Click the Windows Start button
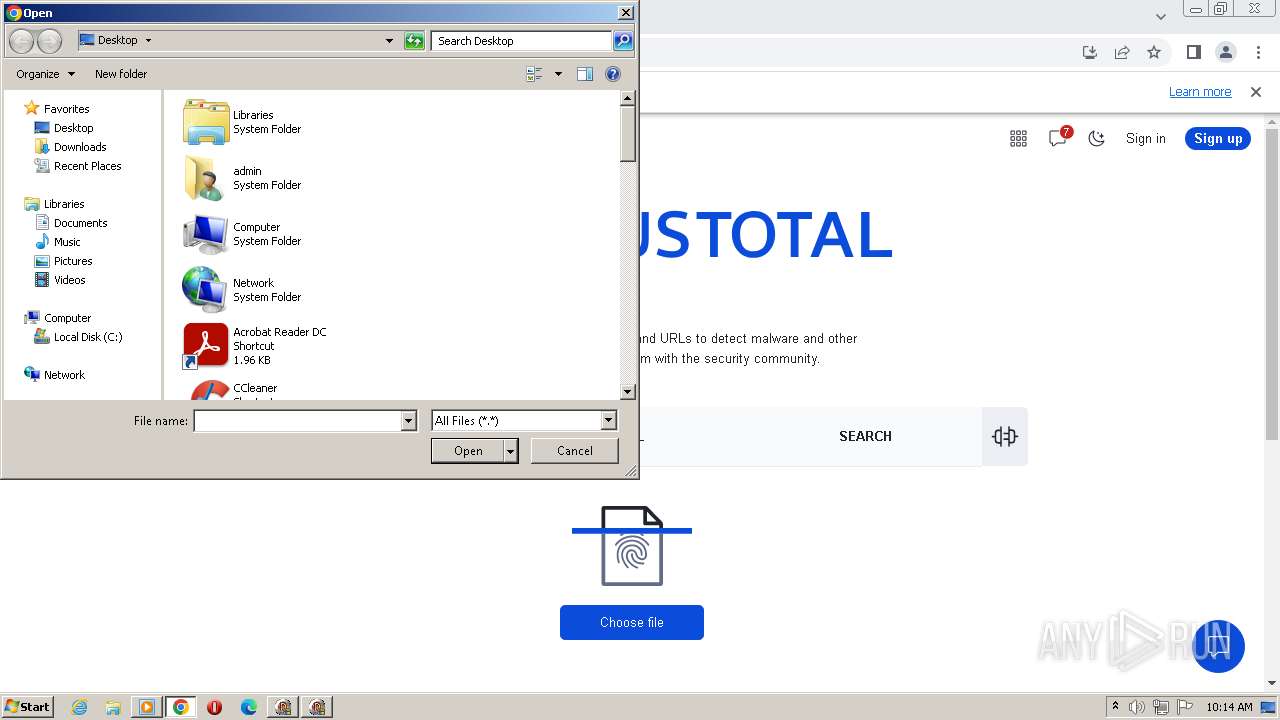Screen dimensions: 1280x720 click(27, 706)
